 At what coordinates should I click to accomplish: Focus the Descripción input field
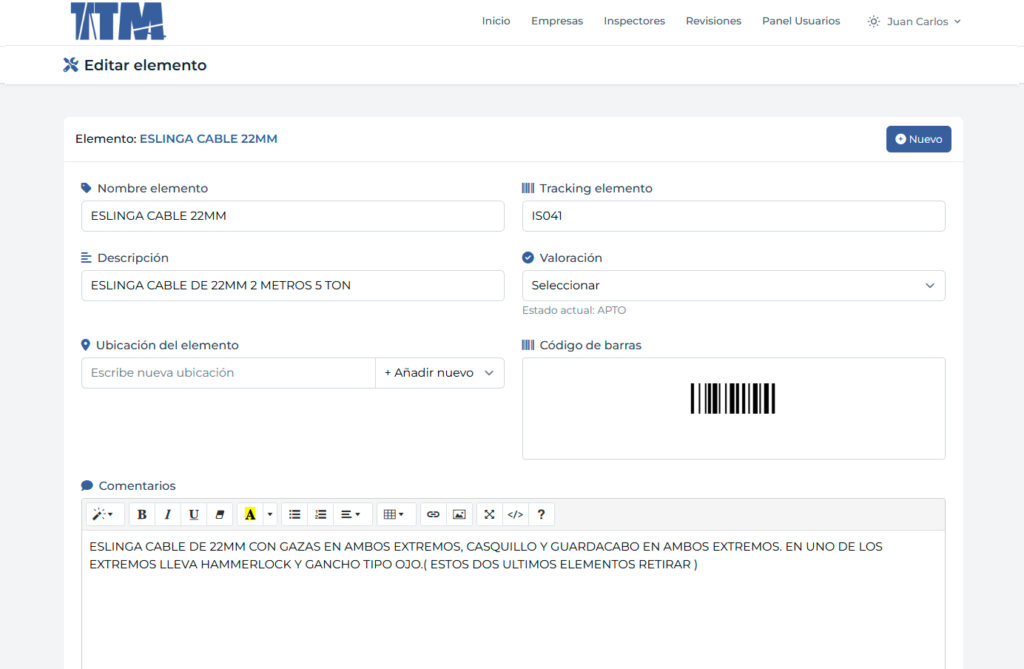pyautogui.click(x=293, y=286)
